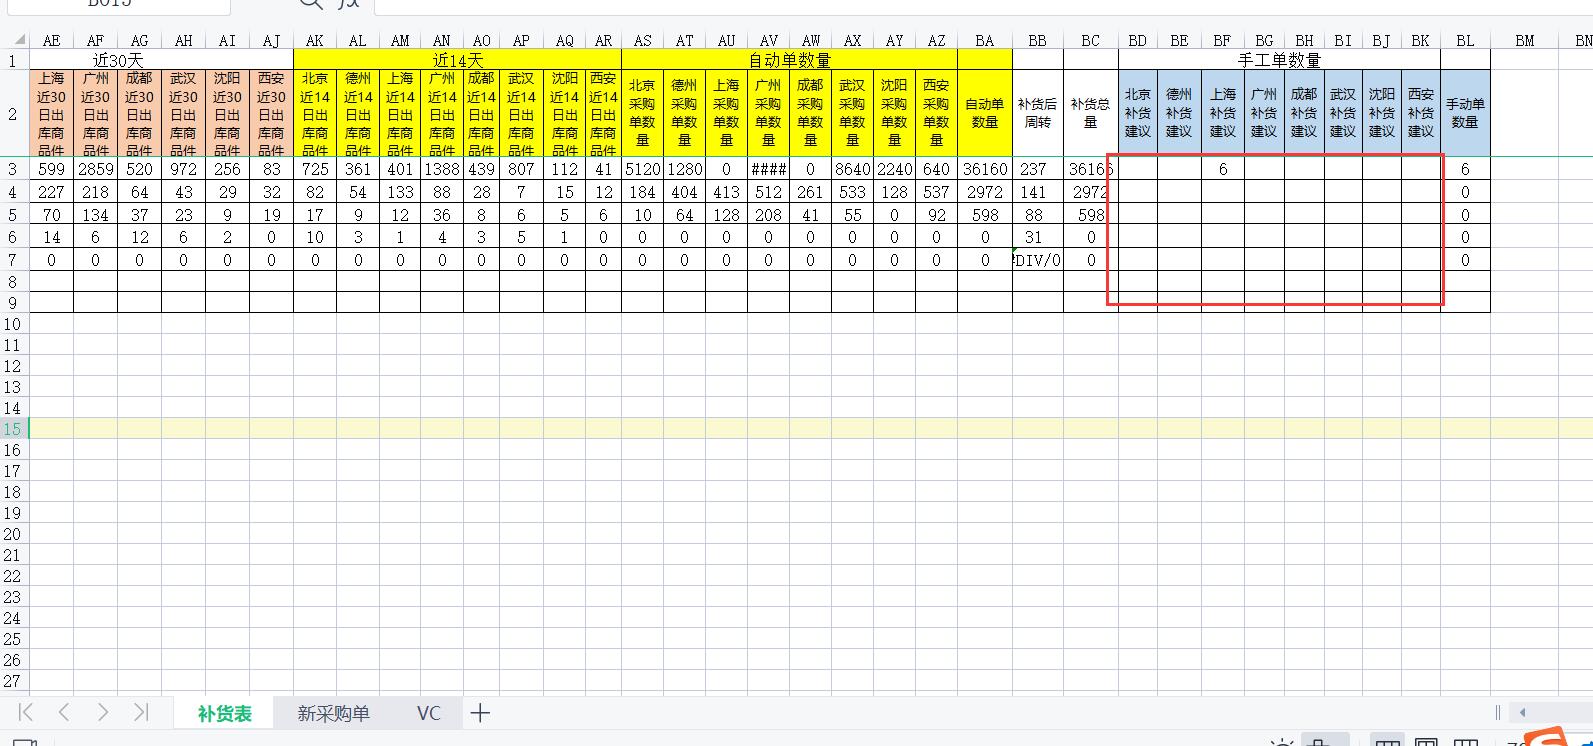Image resolution: width=1593 pixels, height=746 pixels.
Task: Select the #### overflow cell in column AV
Action: pyautogui.click(x=768, y=169)
